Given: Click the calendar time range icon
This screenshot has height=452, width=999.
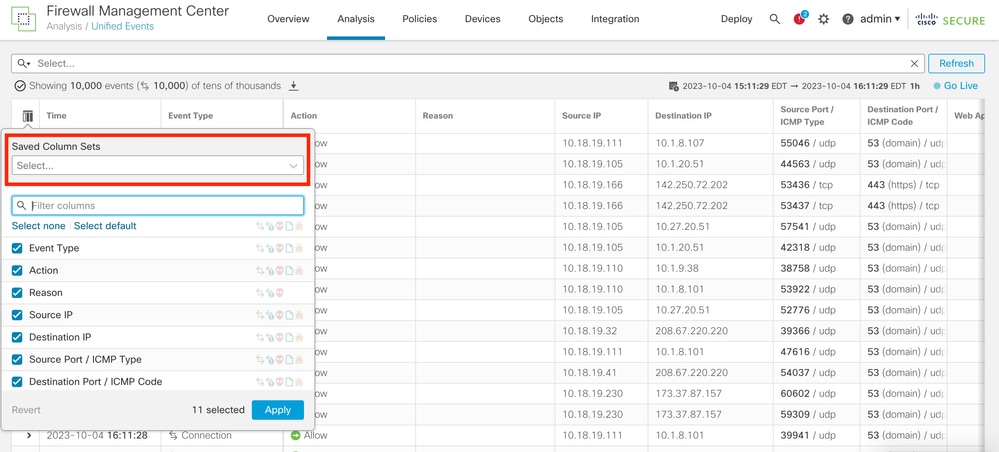Looking at the screenshot, I should (673, 86).
